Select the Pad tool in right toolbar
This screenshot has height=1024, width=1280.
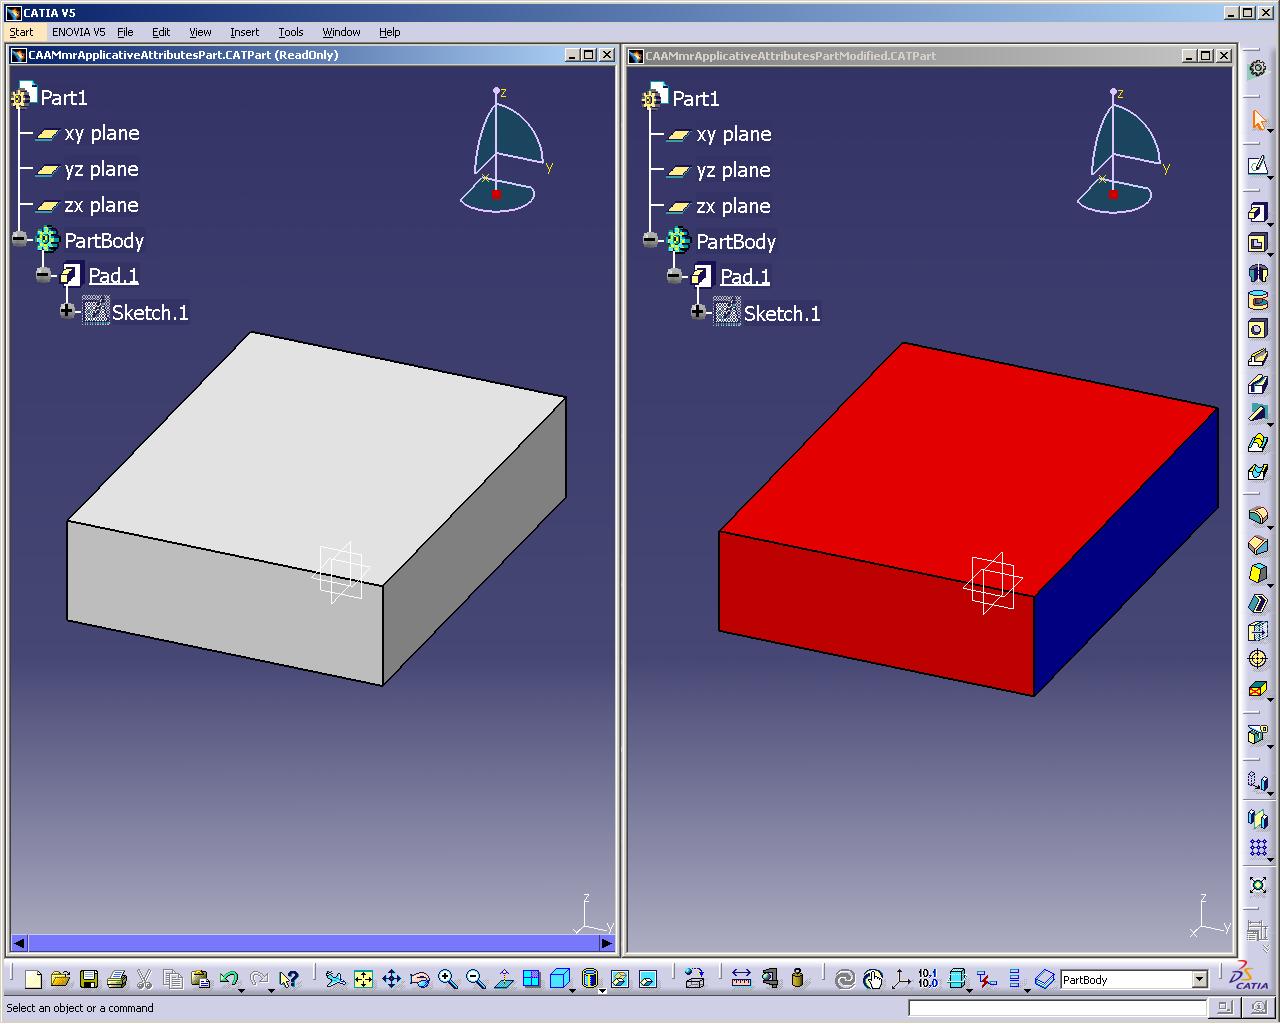pyautogui.click(x=1258, y=213)
